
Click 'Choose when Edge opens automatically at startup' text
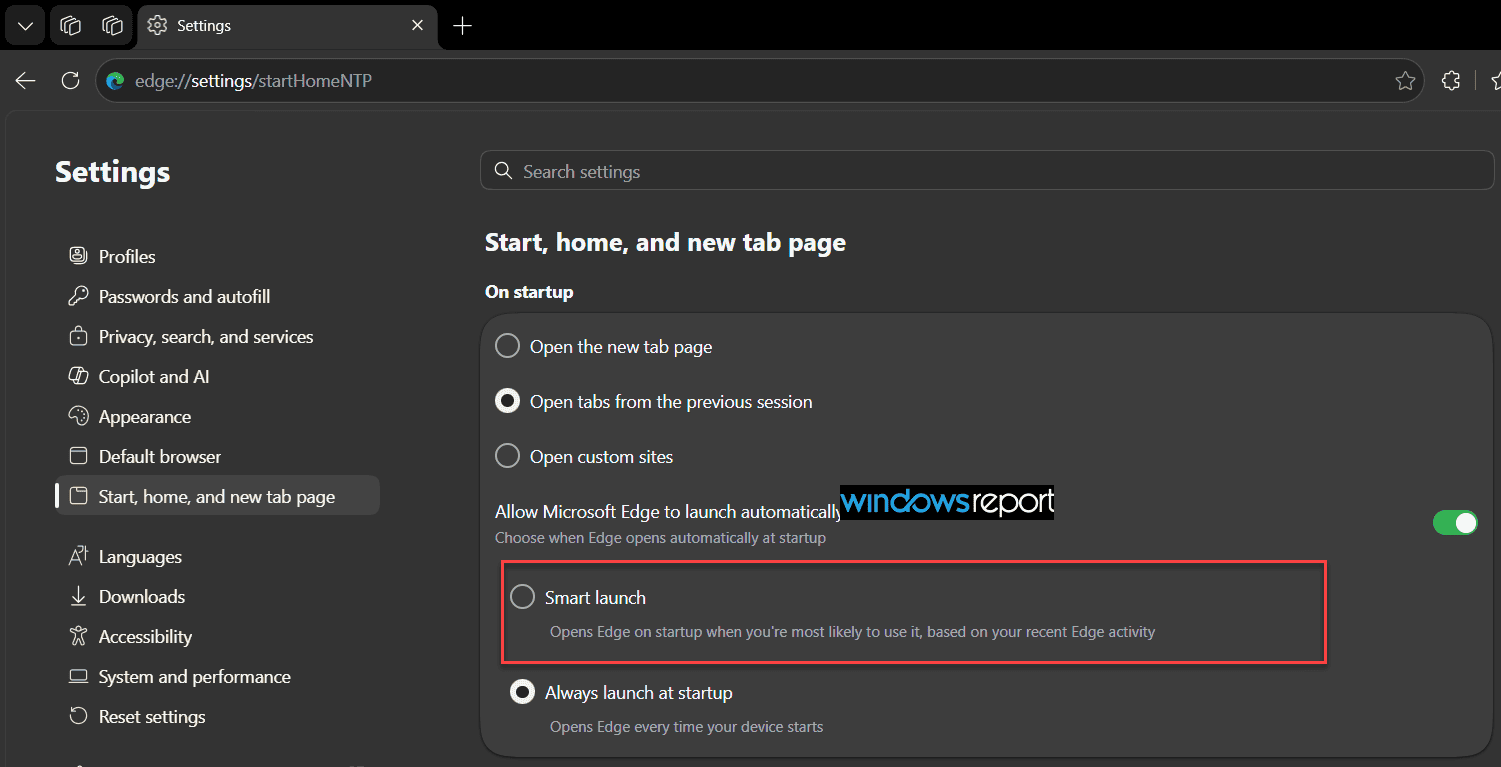(x=660, y=538)
